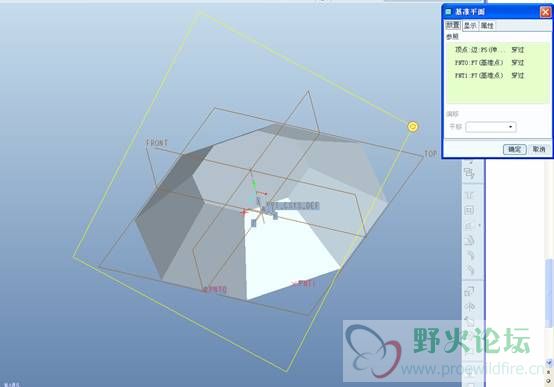This screenshot has height=387, width=554.
Task: Select the Rib tool icon
Action: (x=469, y=225)
